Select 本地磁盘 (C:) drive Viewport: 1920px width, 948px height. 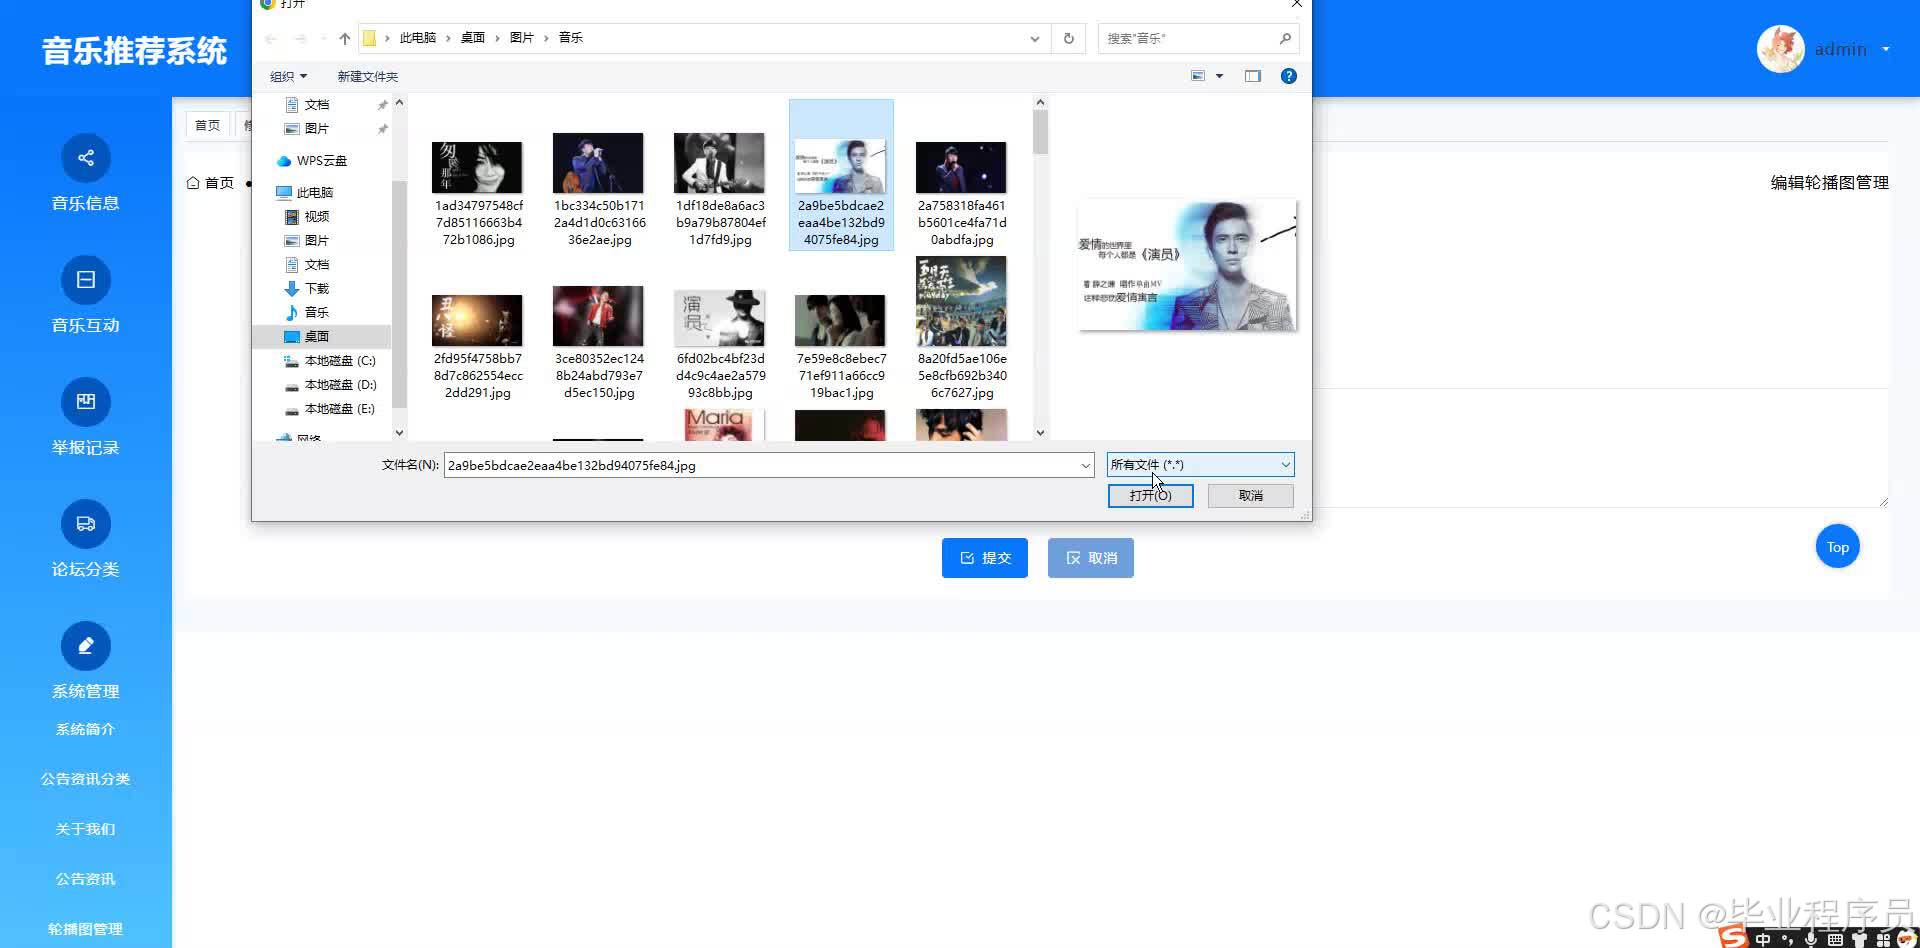point(339,361)
